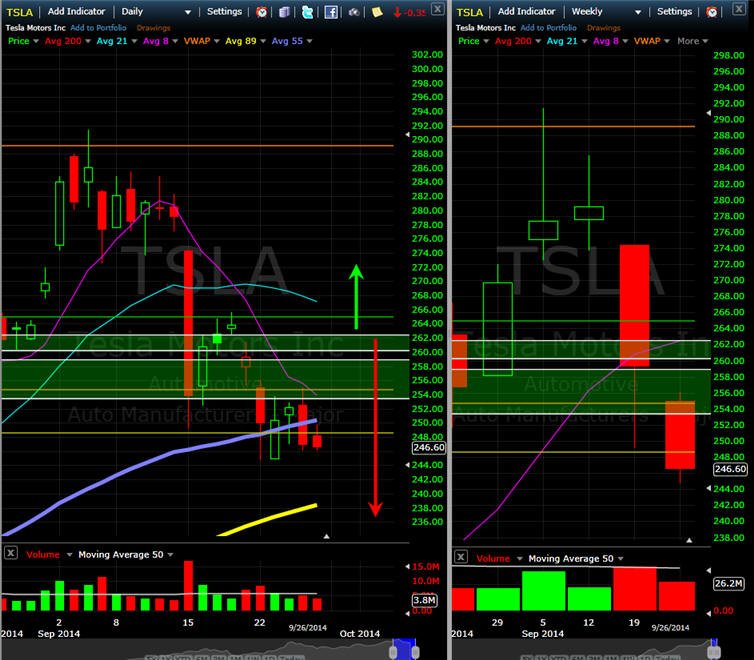
Task: Click Add Indicator on Weekly chart
Action: point(527,12)
